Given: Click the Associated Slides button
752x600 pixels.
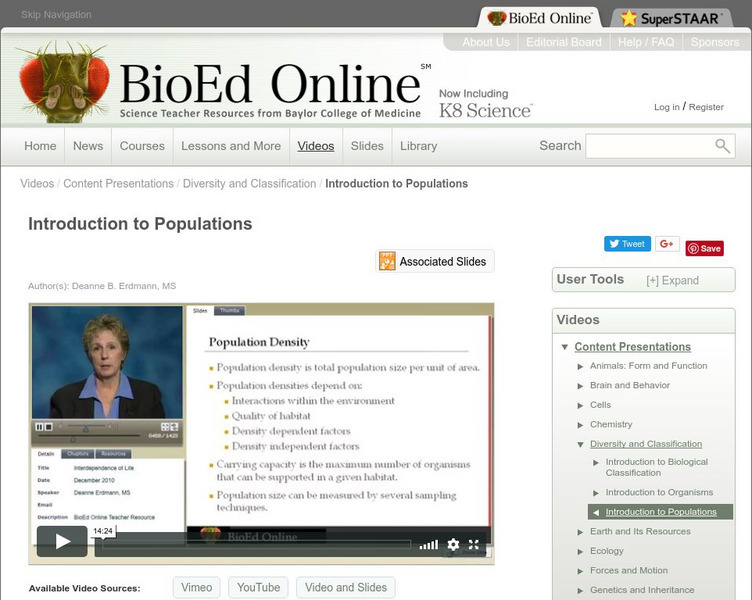Looking at the screenshot, I should tap(435, 261).
